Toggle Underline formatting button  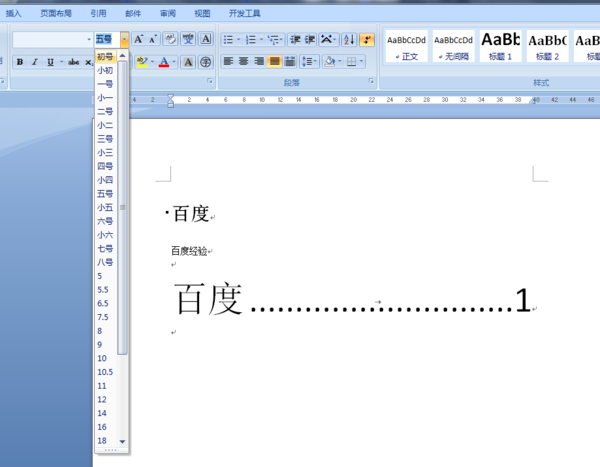50,62
